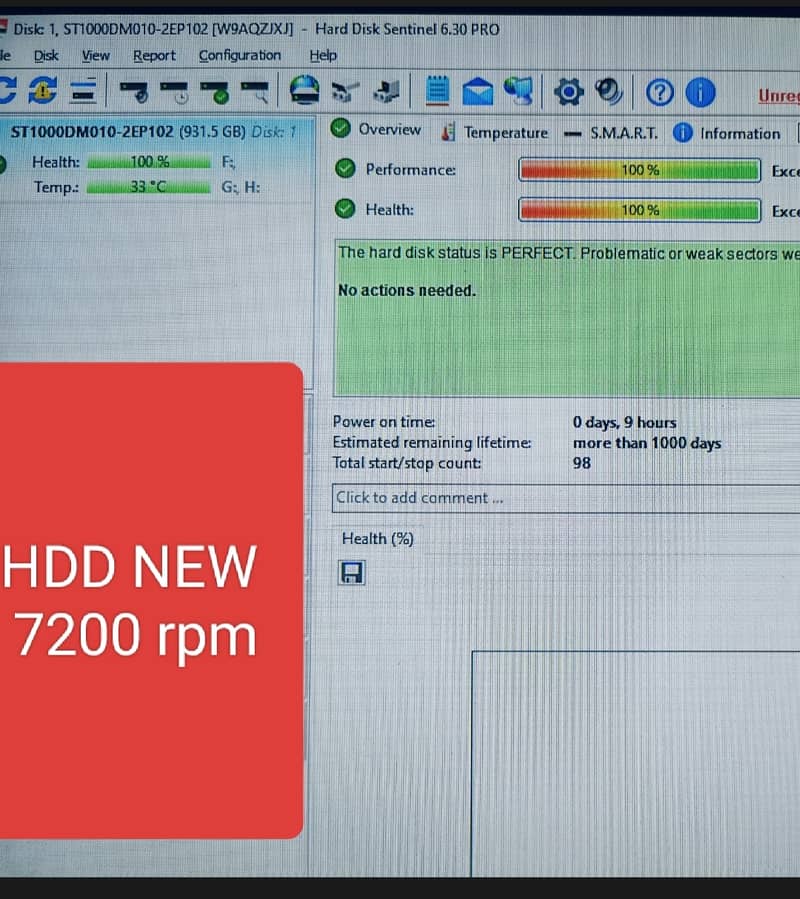This screenshot has width=800, height=899.
Task: Click the disk icon with magnifier
Action: point(255,92)
